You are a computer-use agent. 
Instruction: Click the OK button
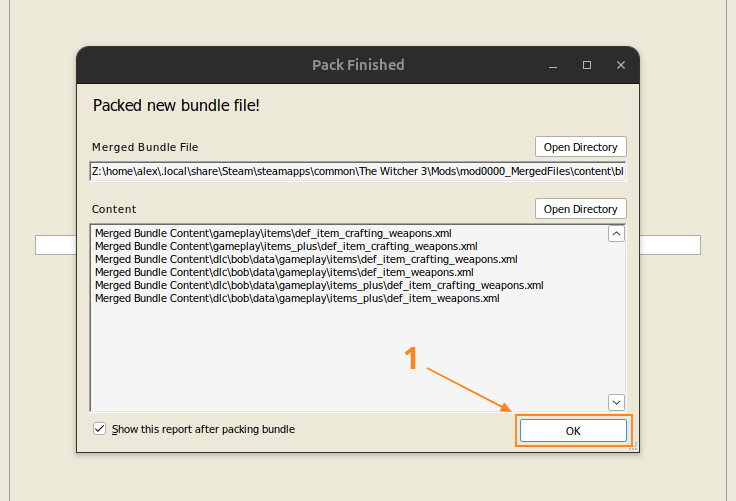click(x=572, y=431)
